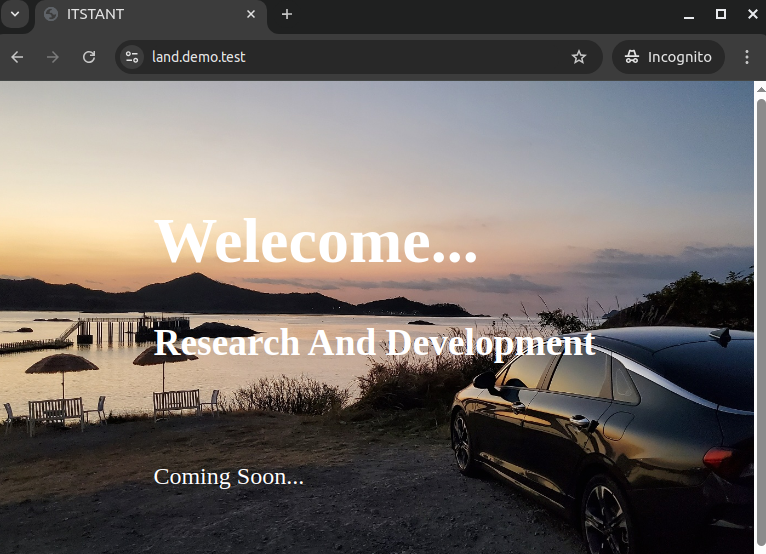Click the Coming Soon... text
This screenshot has height=554, width=766.
point(228,477)
